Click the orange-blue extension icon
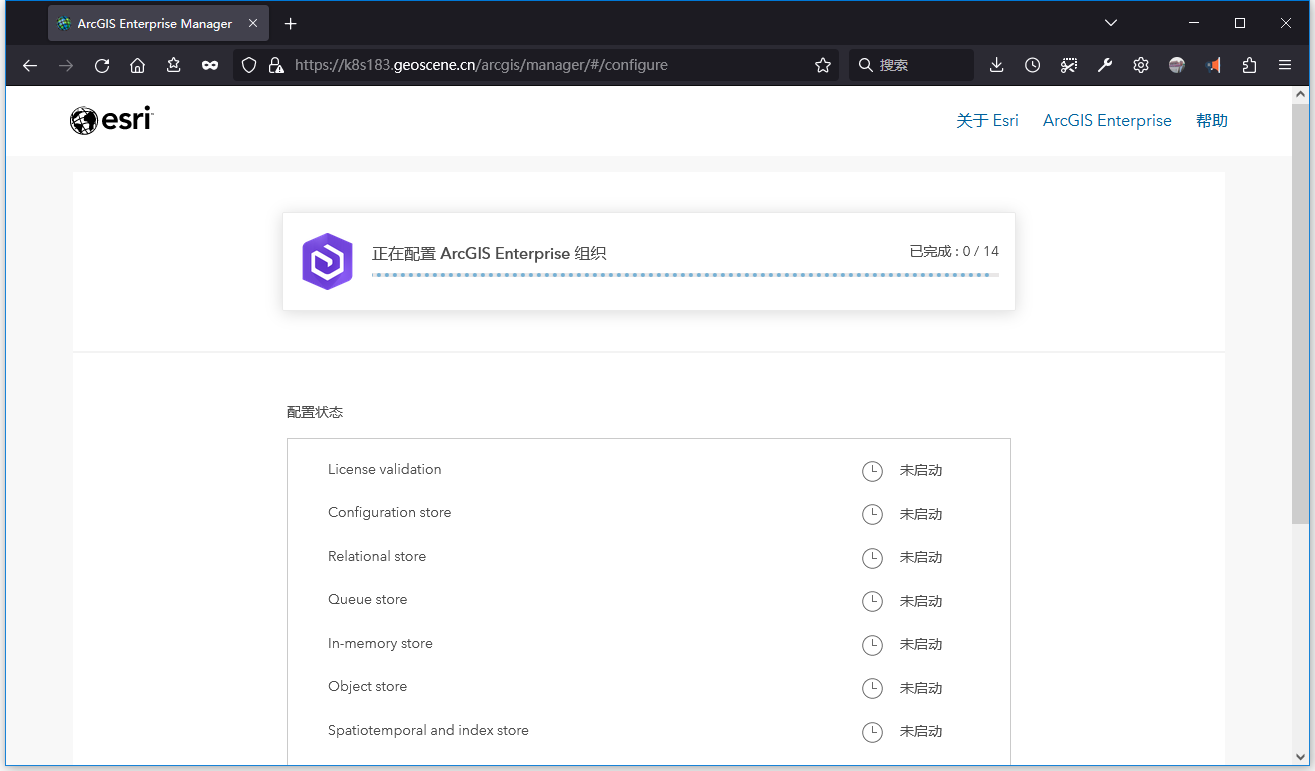 (x=1213, y=65)
